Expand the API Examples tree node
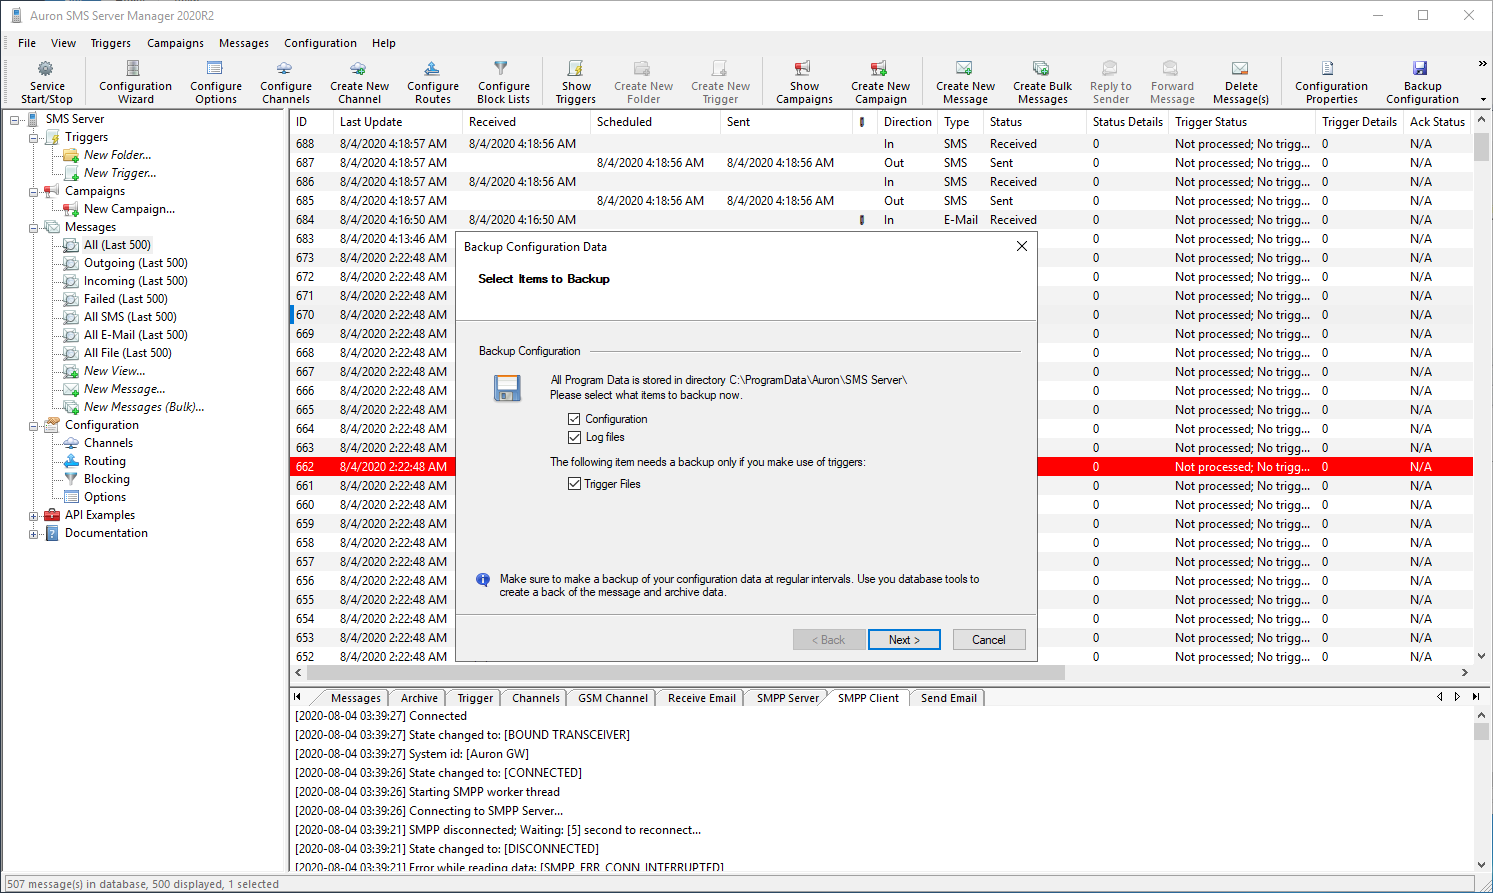Viewport: 1493px width, 893px height. coord(34,516)
